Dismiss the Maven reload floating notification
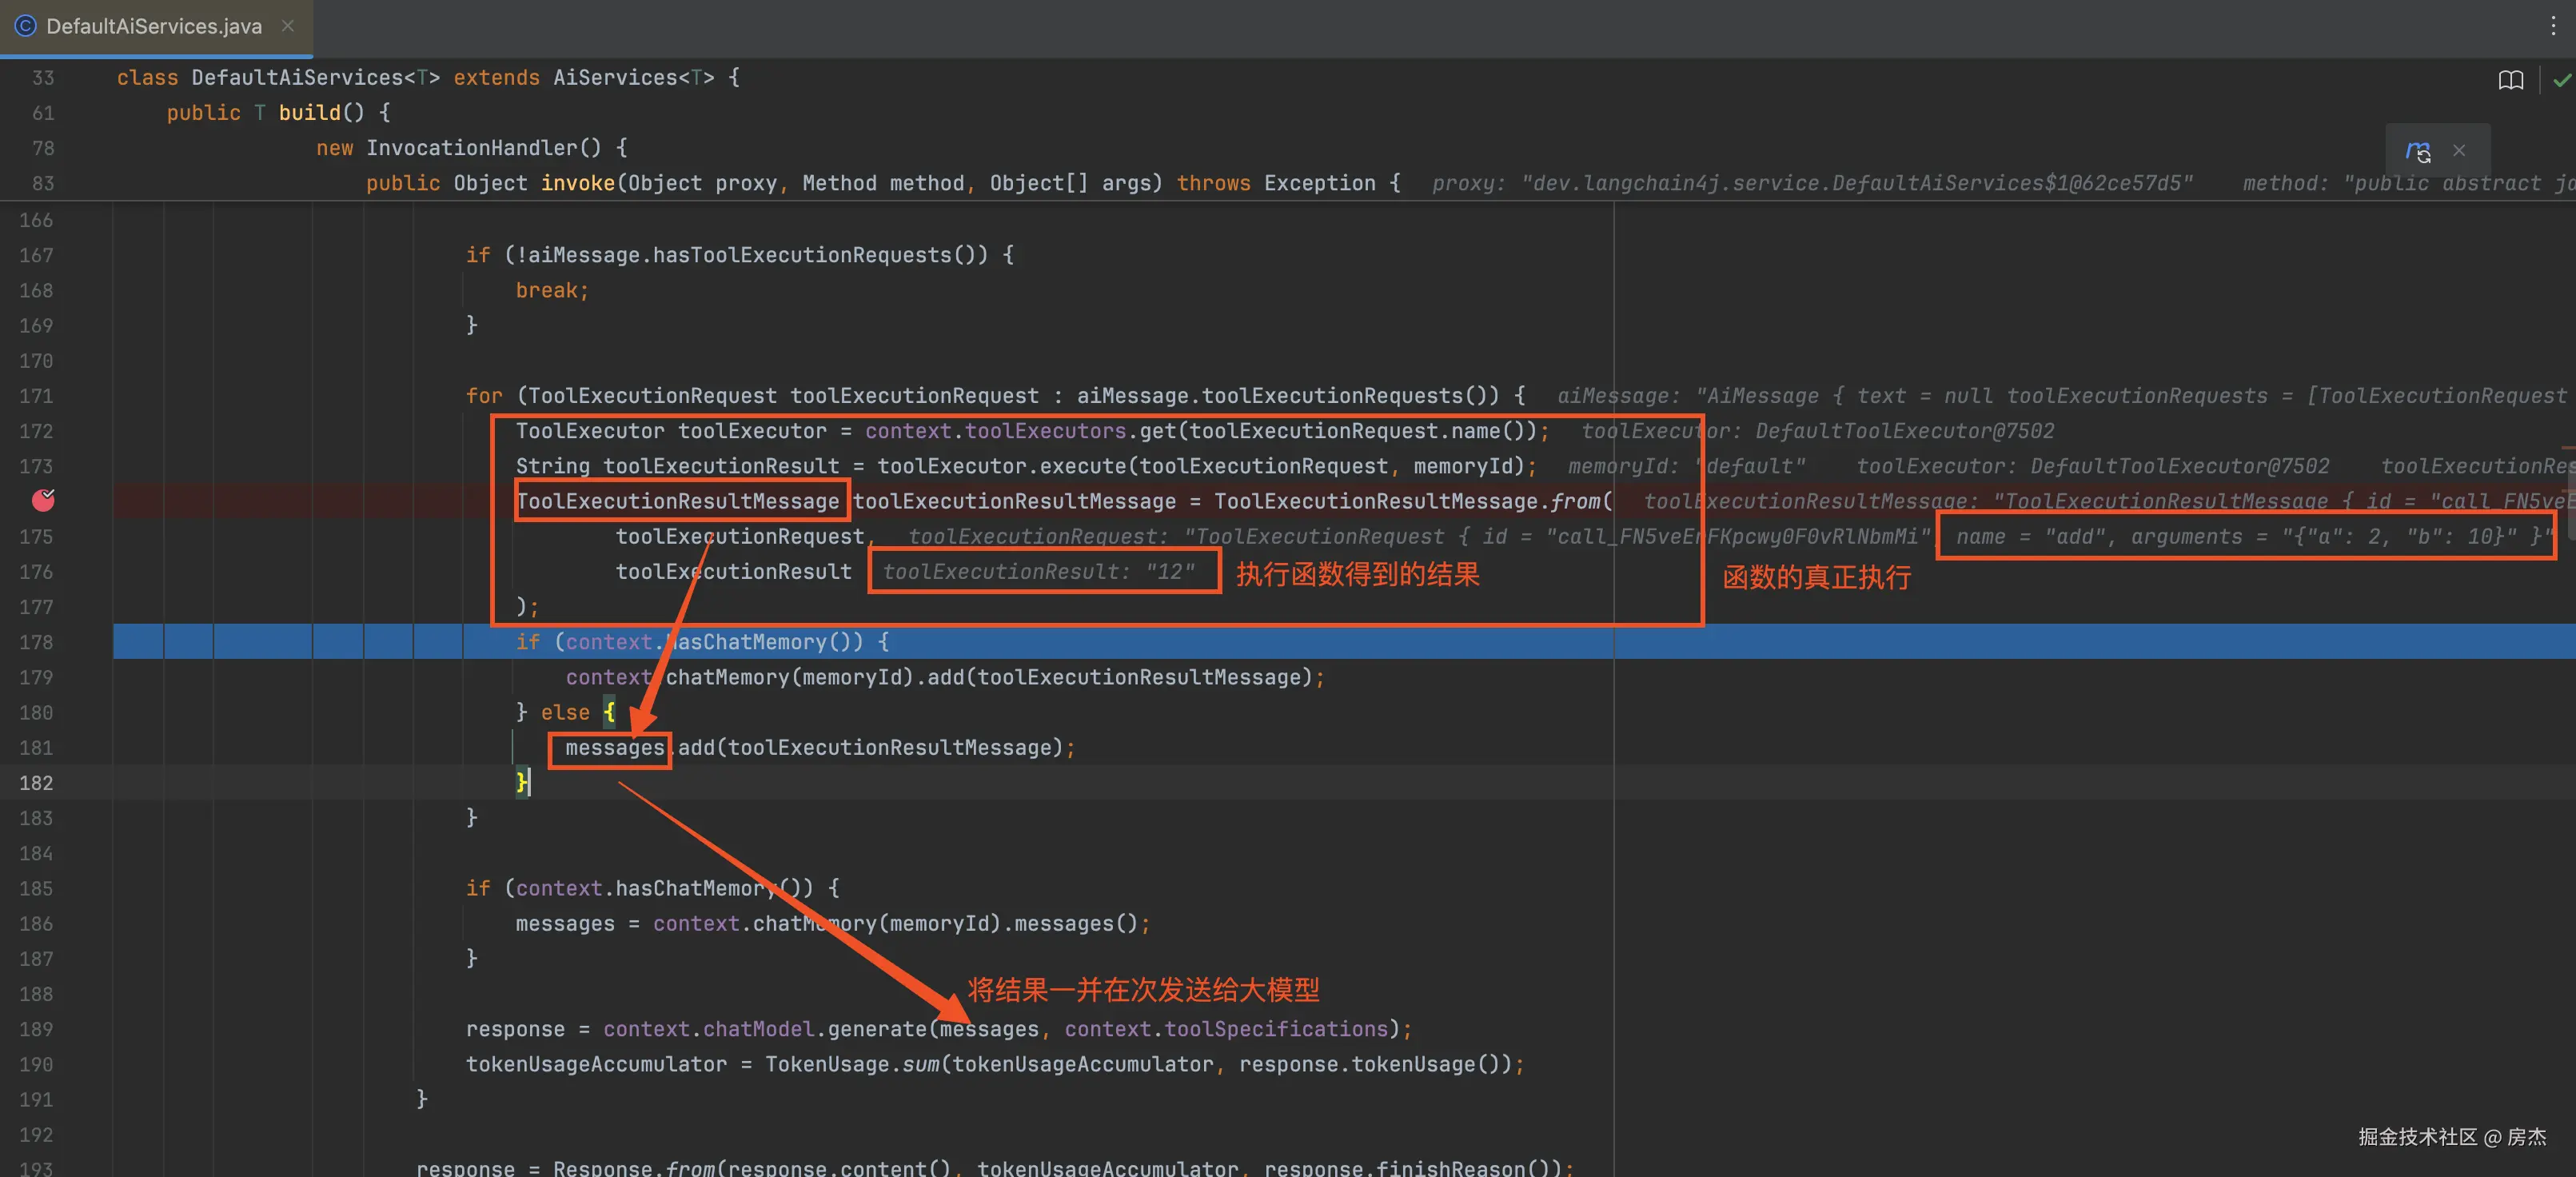This screenshot has height=1177, width=2576. (2459, 151)
